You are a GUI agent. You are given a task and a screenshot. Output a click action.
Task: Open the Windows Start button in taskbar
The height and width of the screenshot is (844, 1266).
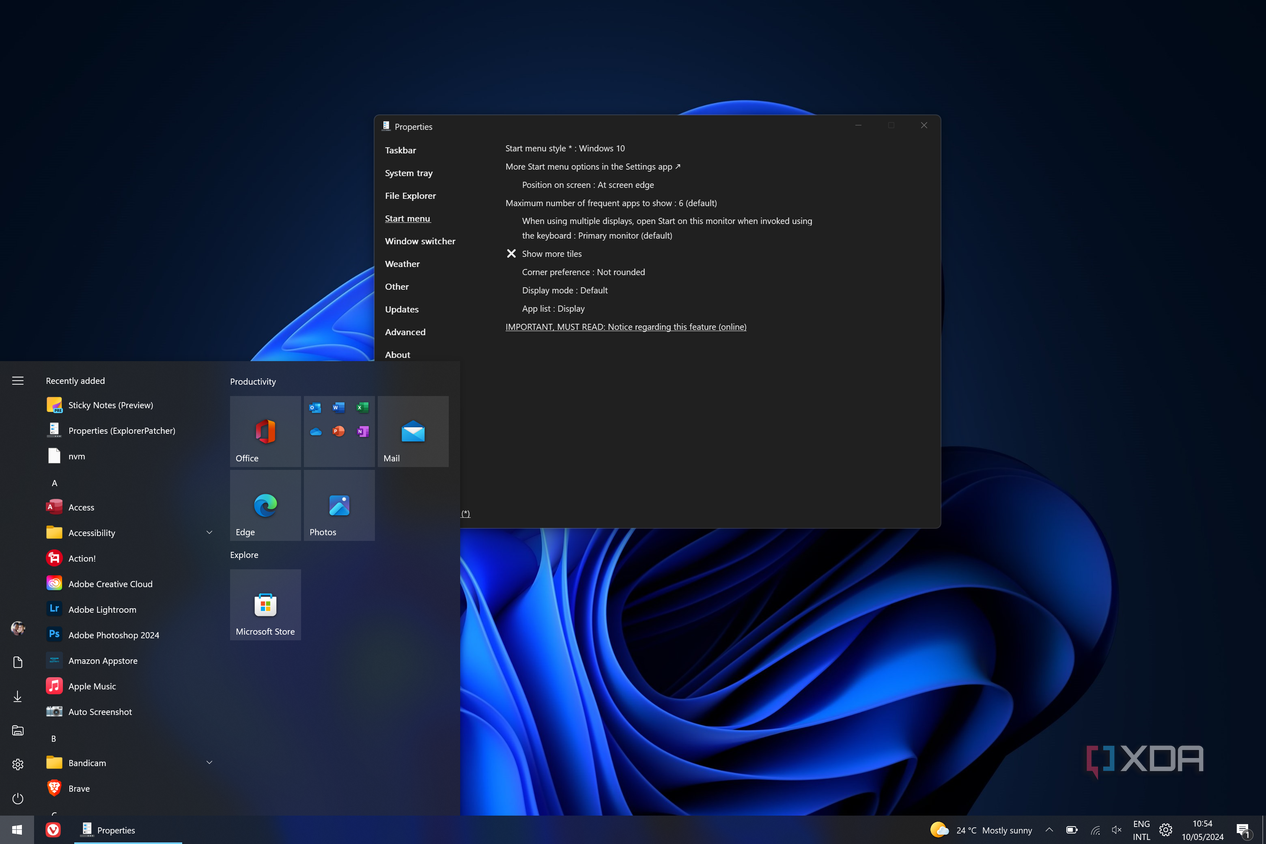[x=17, y=830]
